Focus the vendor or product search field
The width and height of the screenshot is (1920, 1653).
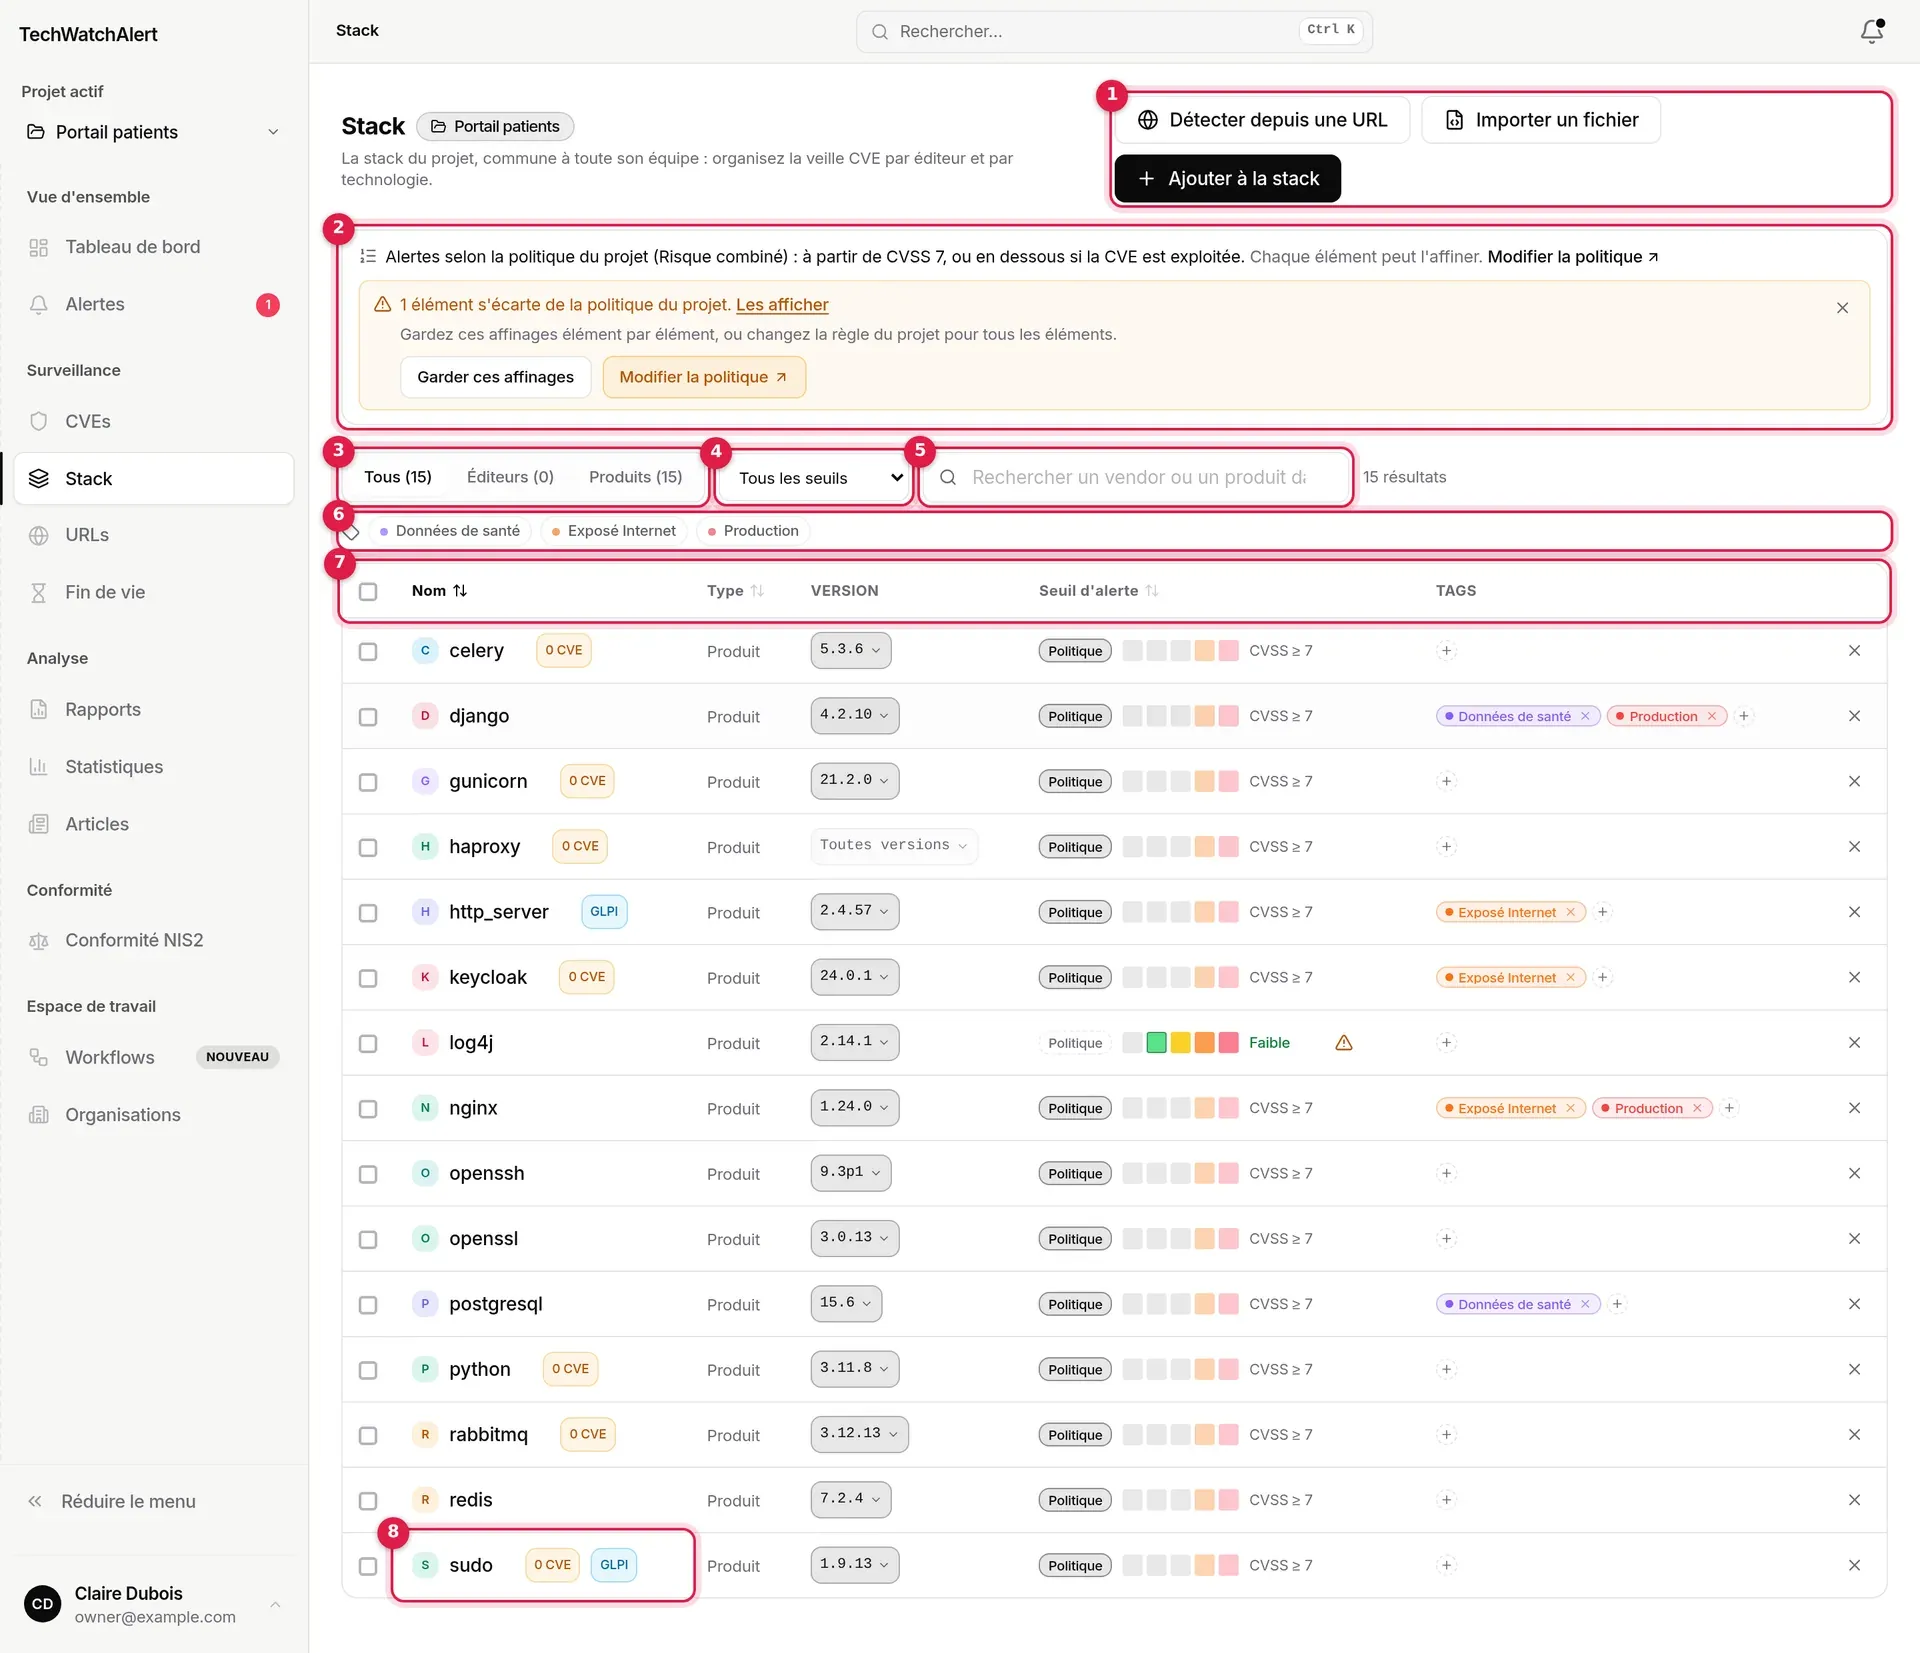pos(1136,477)
